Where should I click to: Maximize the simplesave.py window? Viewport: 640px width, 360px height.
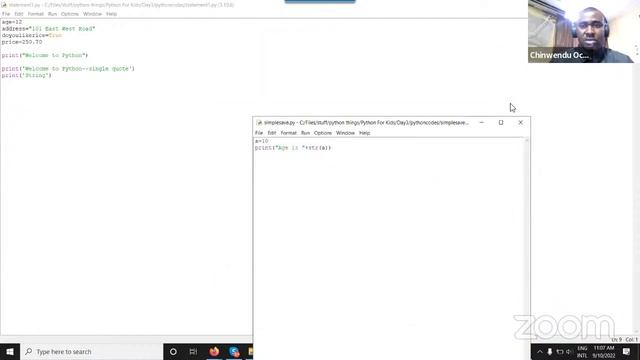(x=501, y=122)
